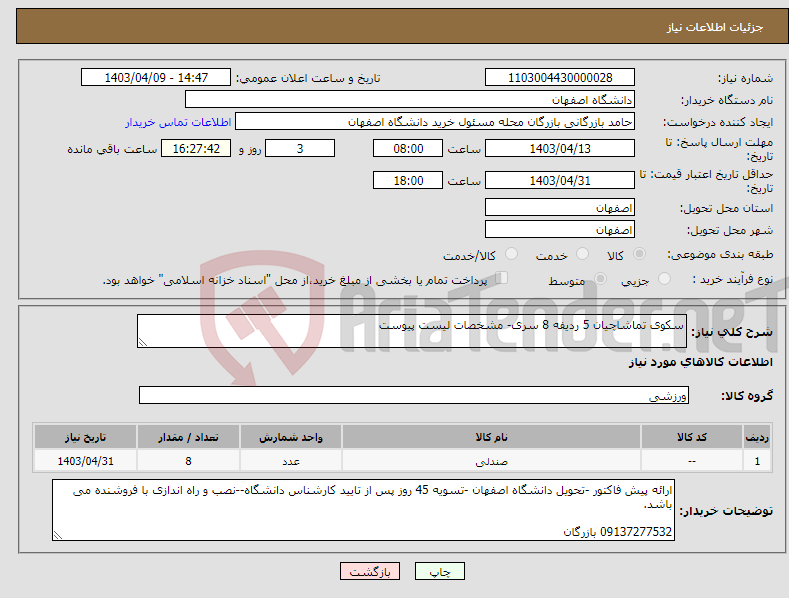This screenshot has width=789, height=598.
Task: Select the کالا radio button
Action: 640,254
